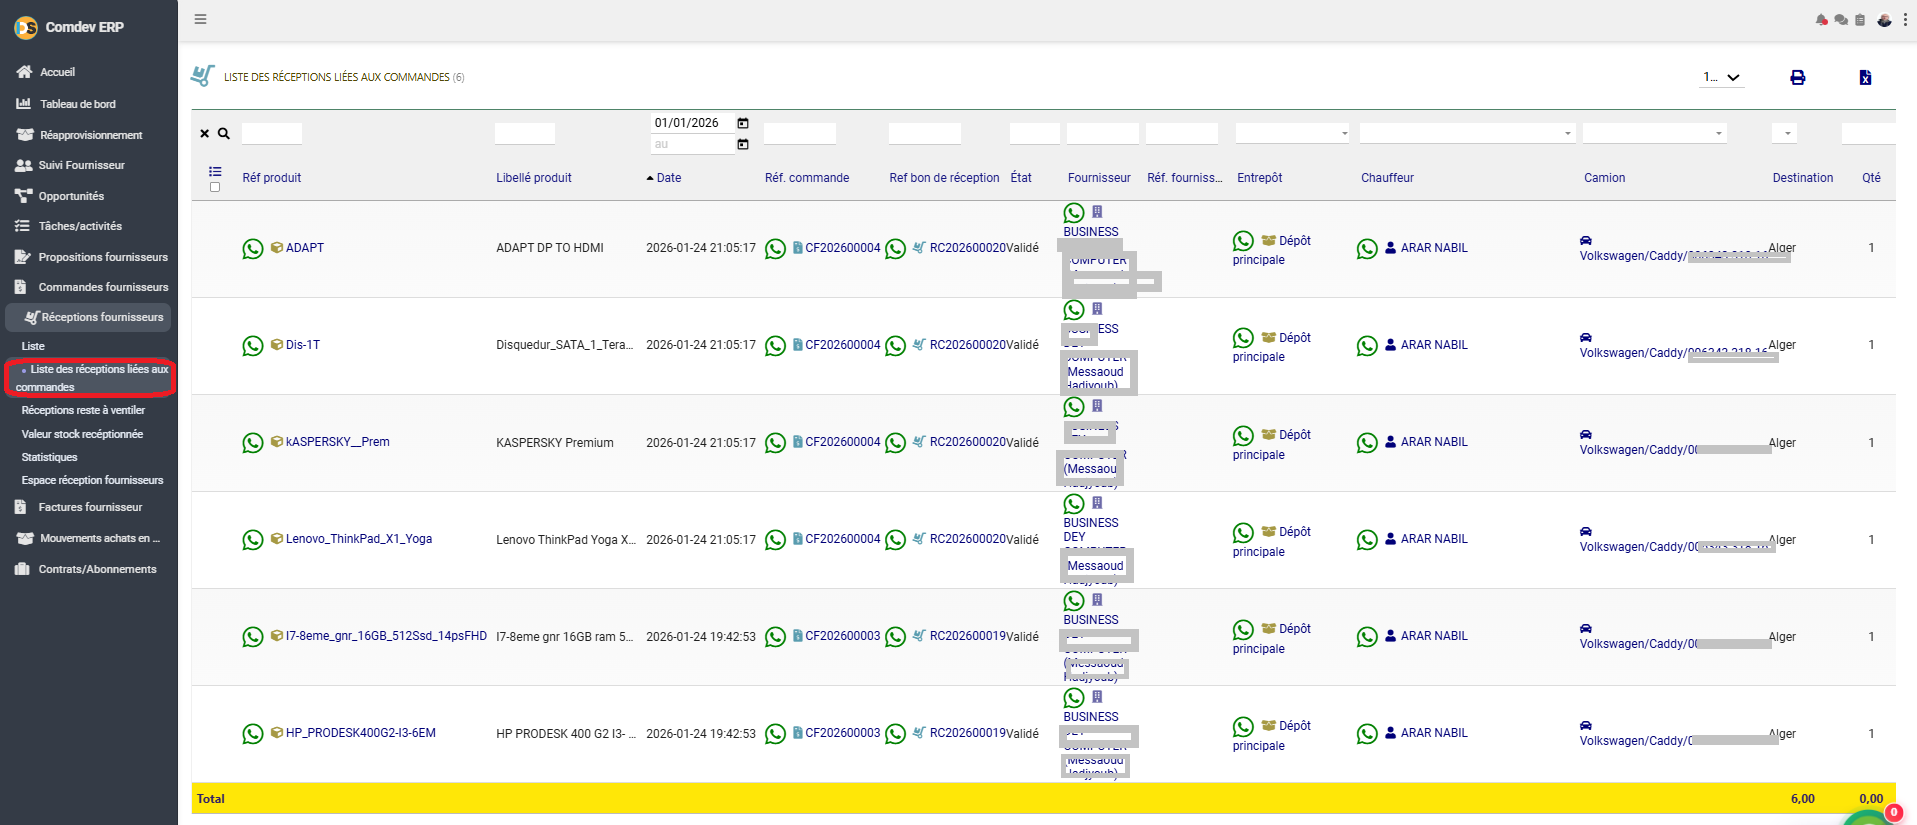This screenshot has height=825, width=1917.
Task: Open WhatsApp icon beside kASPERSKY__Prem product
Action: 253,442
